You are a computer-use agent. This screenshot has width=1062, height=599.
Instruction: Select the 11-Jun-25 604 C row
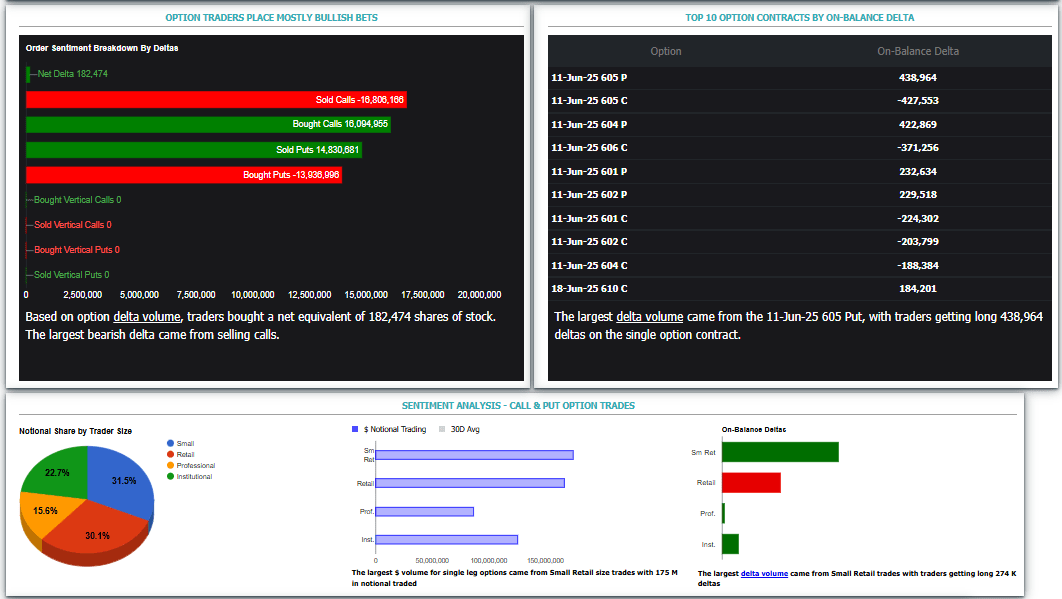[x=799, y=266]
